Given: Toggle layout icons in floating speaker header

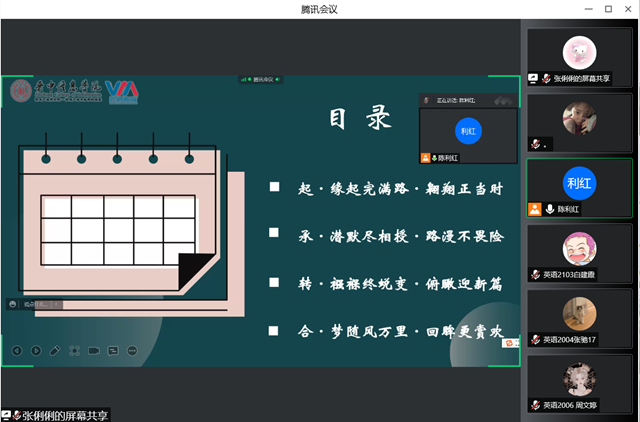Looking at the screenshot, I should pos(503,100).
